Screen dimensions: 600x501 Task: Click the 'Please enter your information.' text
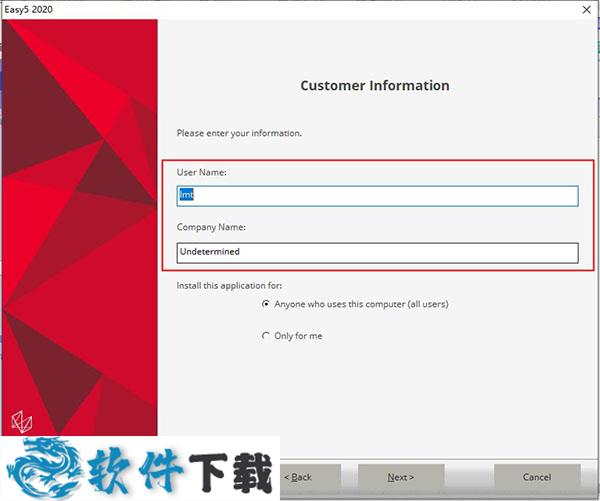(239, 133)
